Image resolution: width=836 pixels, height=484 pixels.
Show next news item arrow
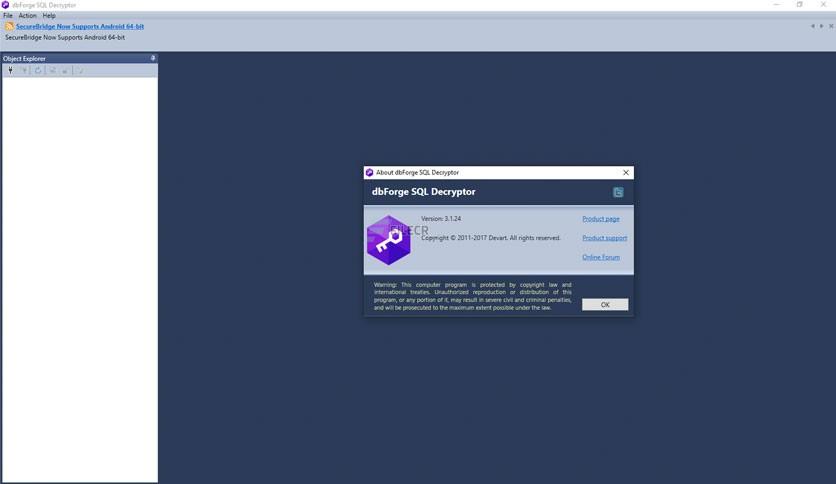(x=821, y=26)
